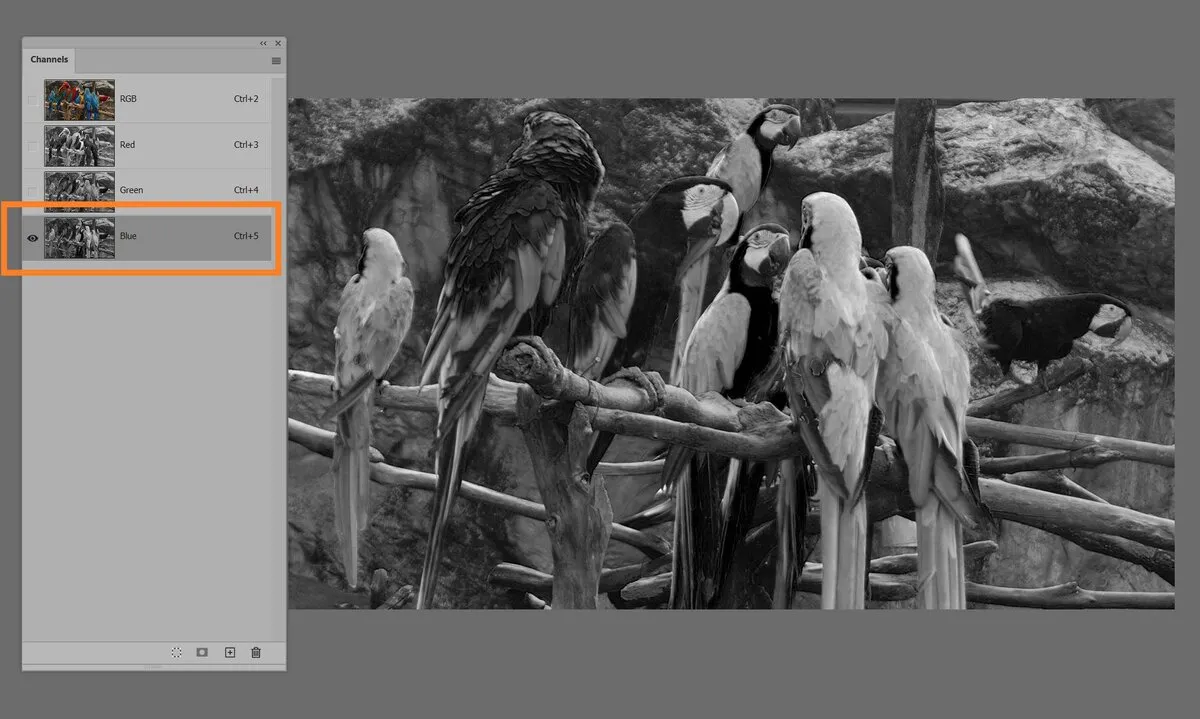Toggle visibility of the Green channel

point(33,190)
